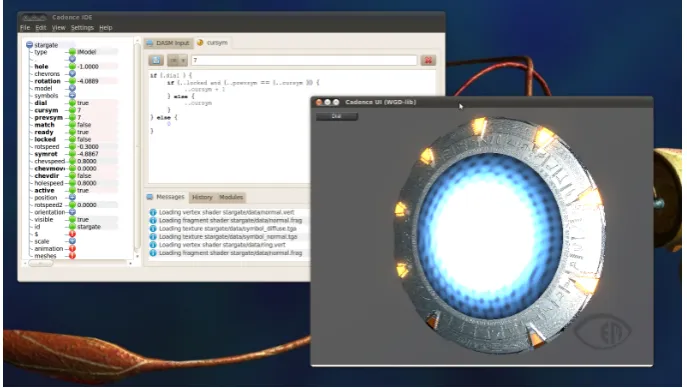Click the id value stargate
This screenshot has width=687, height=388.
(x=89, y=226)
